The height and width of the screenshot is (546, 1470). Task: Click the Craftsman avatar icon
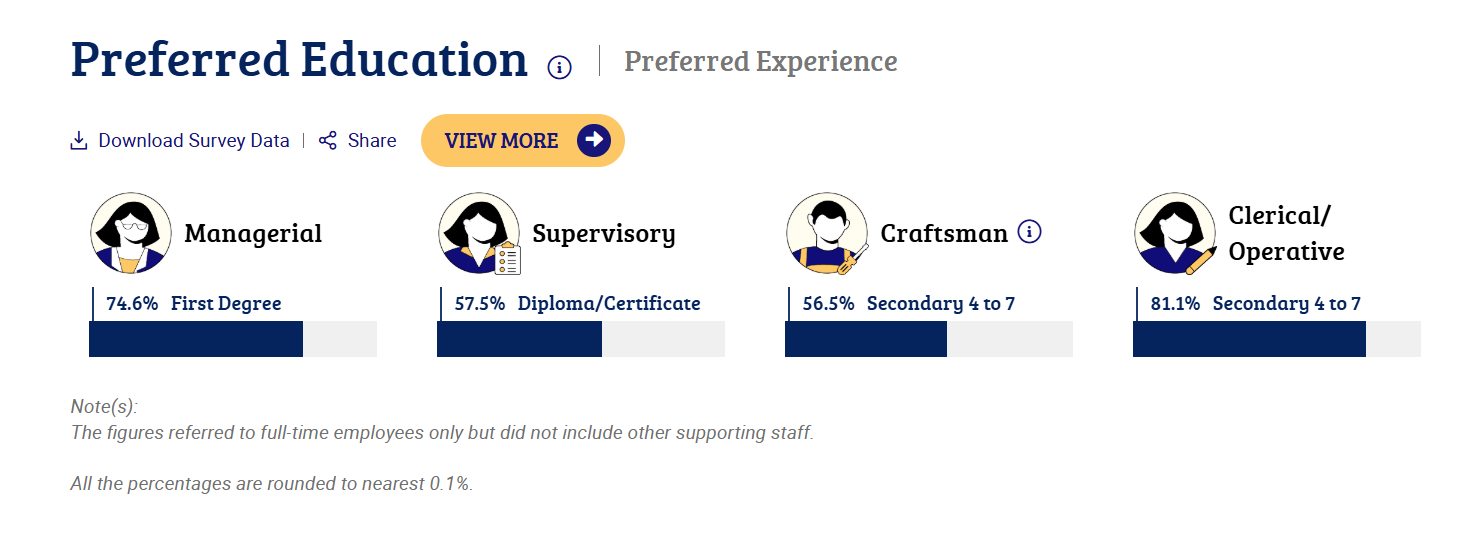coord(827,233)
